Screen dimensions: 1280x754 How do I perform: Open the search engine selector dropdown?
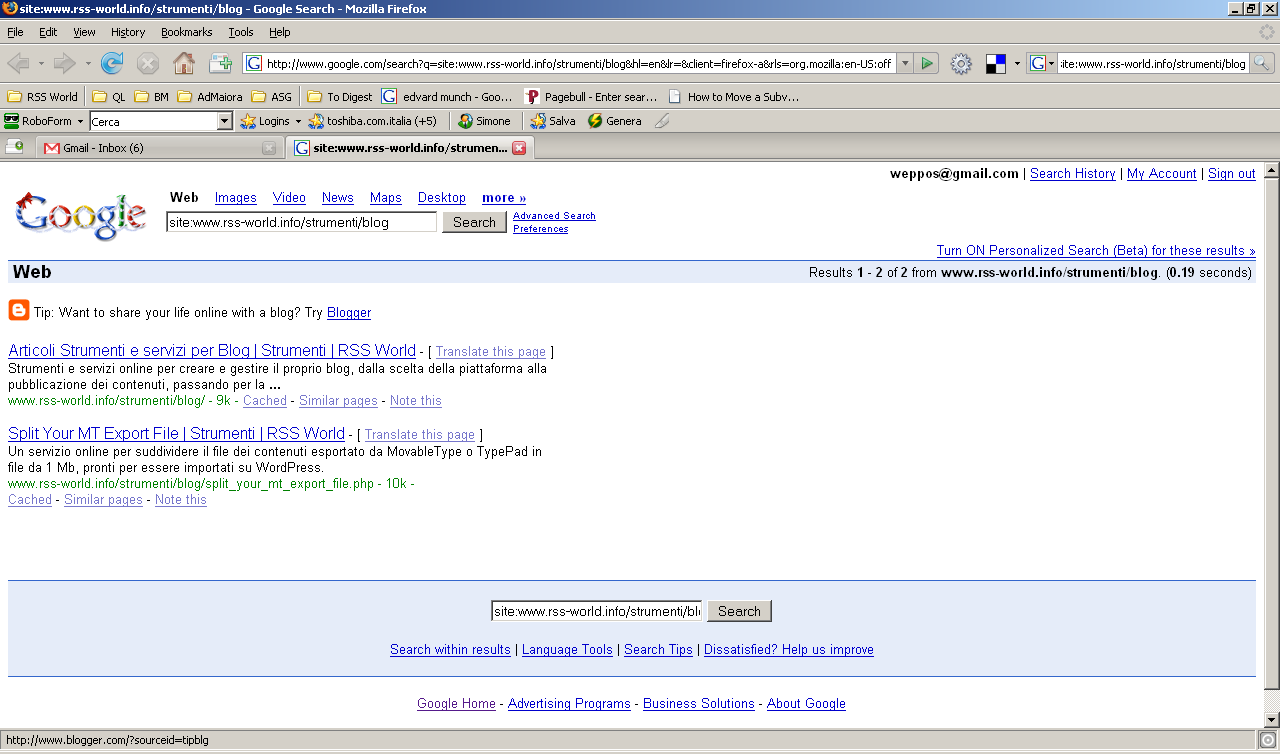(1042, 64)
